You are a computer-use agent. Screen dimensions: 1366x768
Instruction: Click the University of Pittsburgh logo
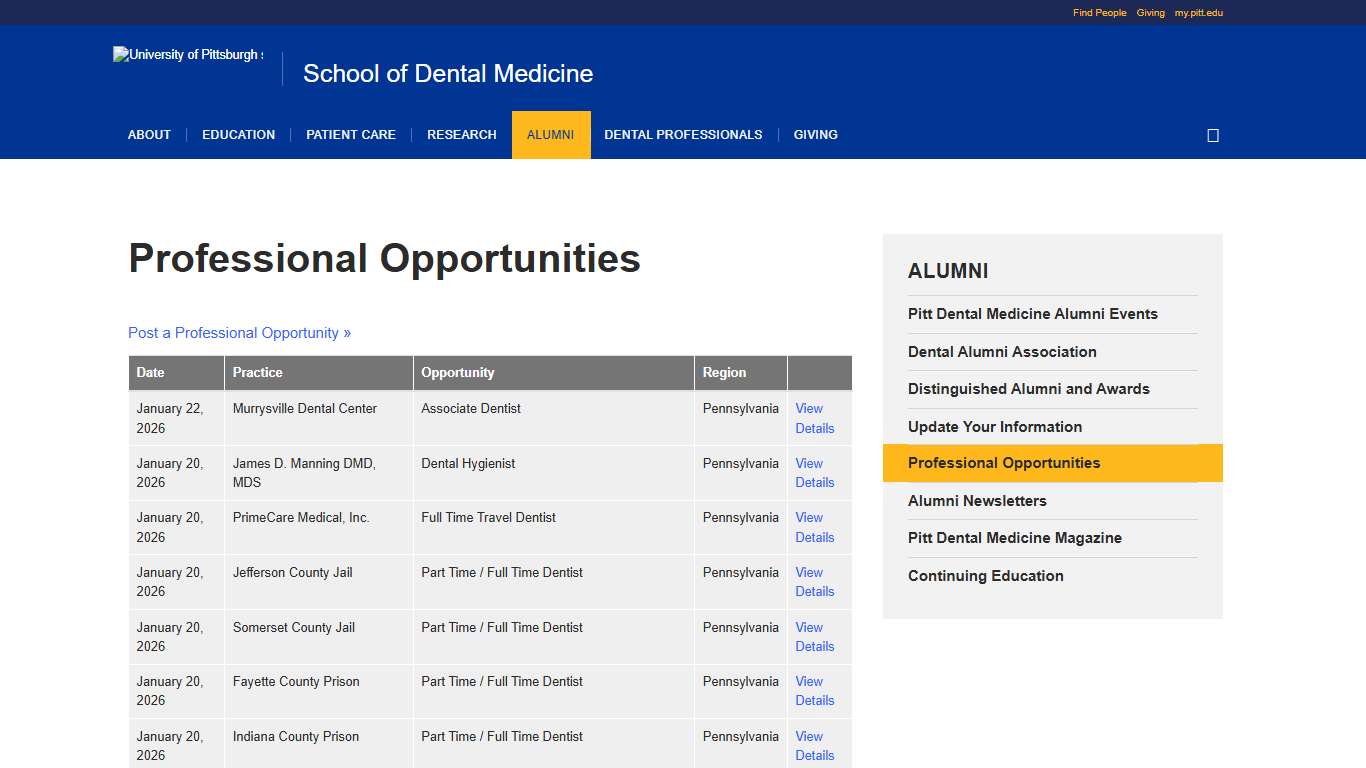tap(187, 54)
